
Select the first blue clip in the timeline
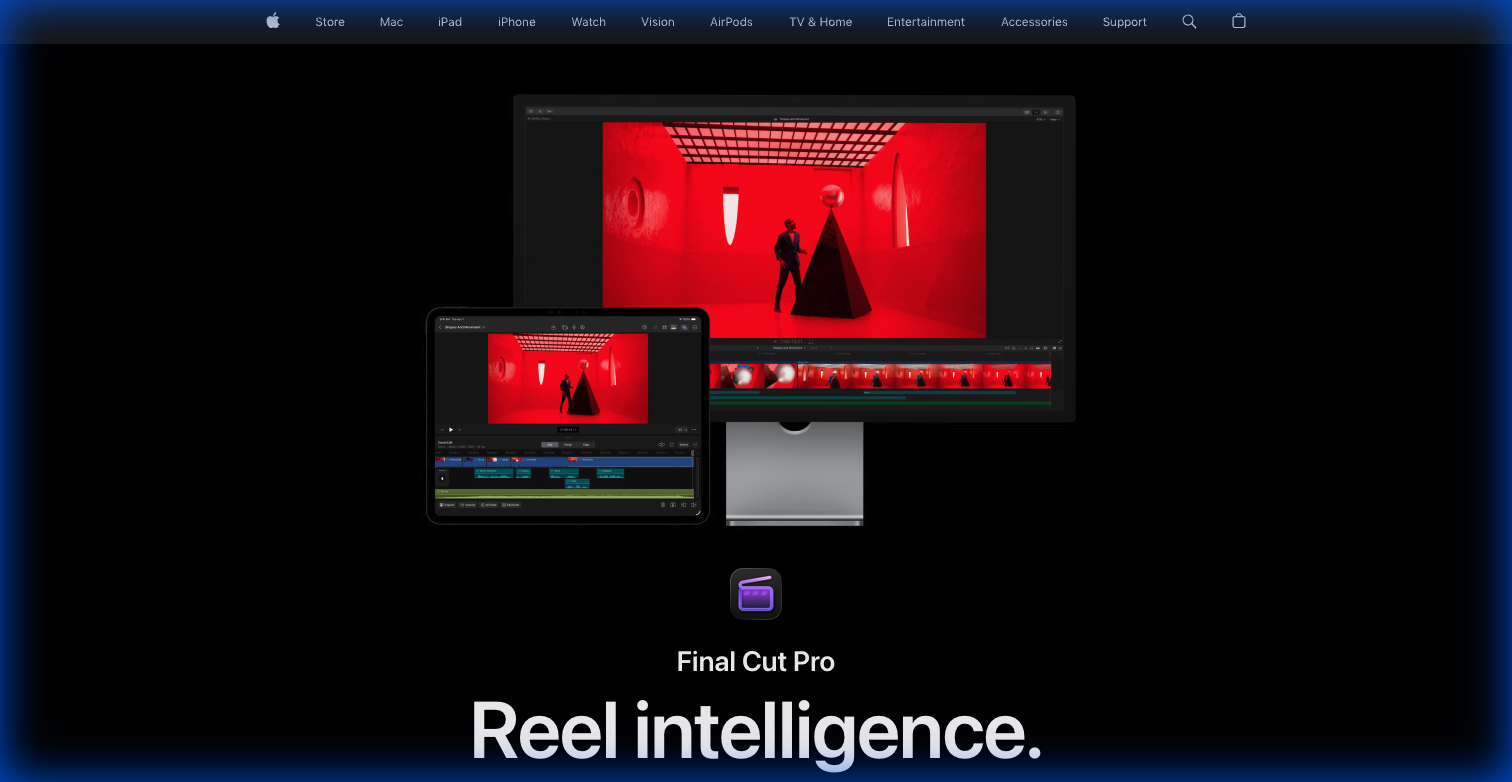(x=449, y=460)
